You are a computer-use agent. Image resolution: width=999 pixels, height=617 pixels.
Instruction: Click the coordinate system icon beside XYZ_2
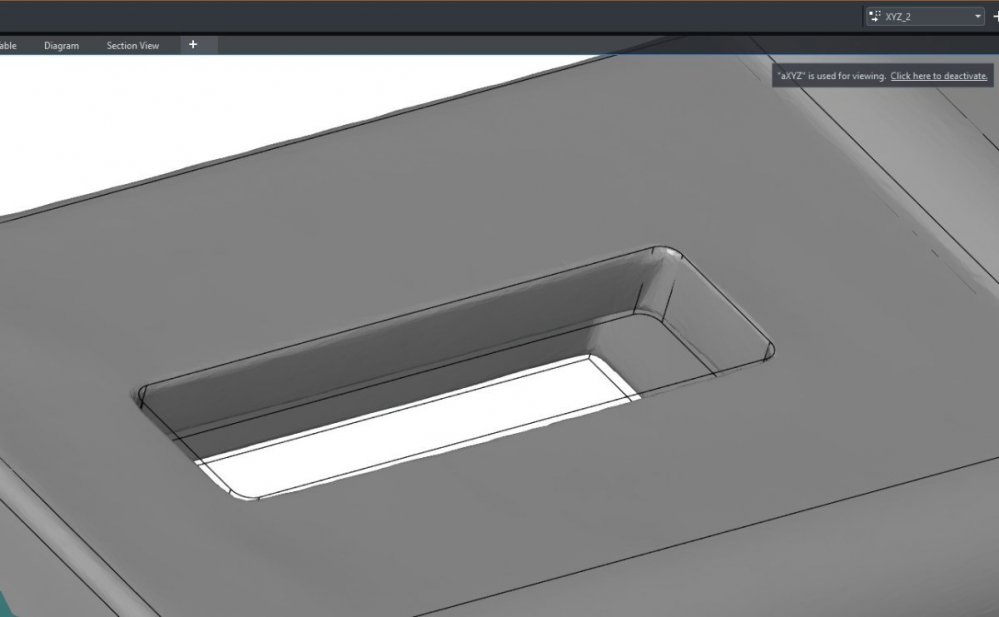[x=875, y=17]
